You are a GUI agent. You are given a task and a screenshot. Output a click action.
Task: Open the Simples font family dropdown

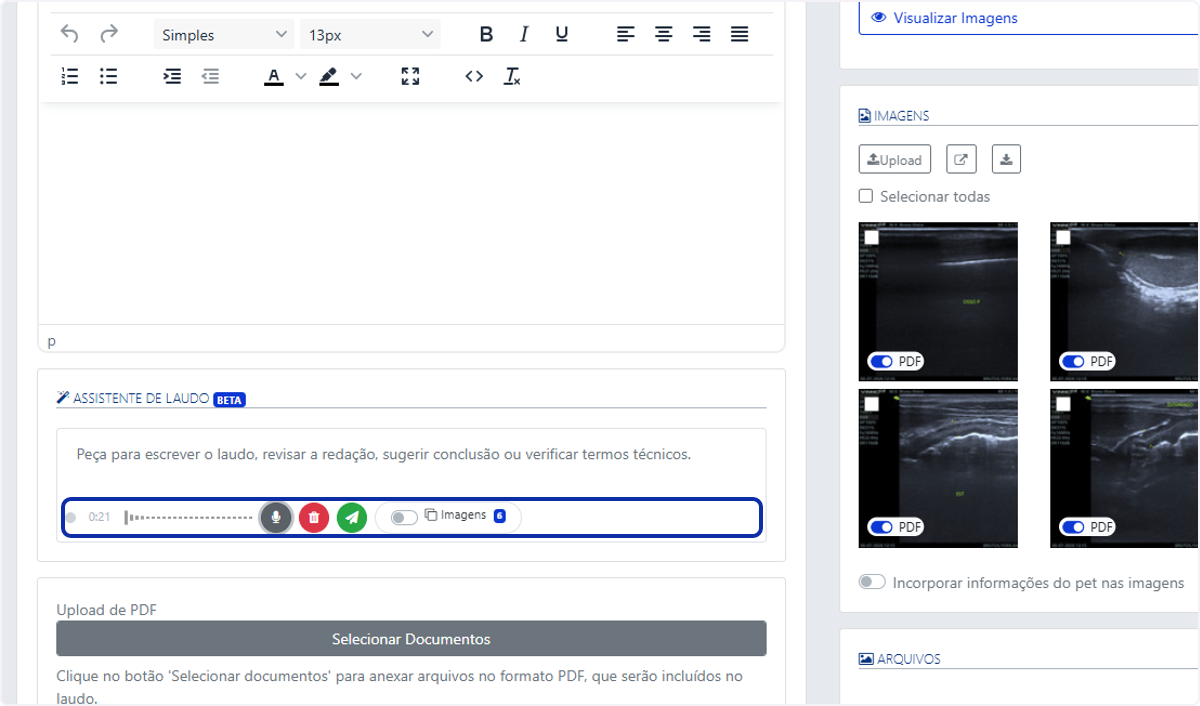pos(224,35)
